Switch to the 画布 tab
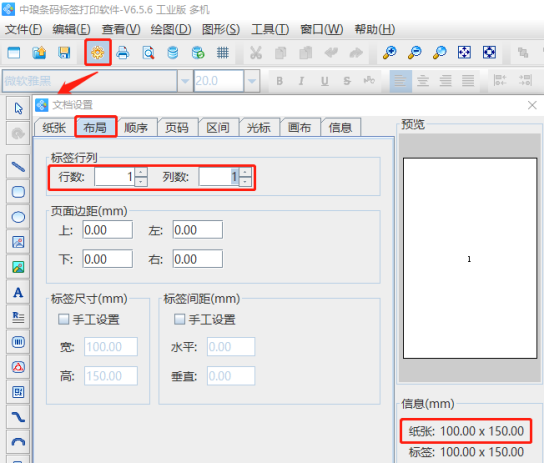 tap(299, 128)
